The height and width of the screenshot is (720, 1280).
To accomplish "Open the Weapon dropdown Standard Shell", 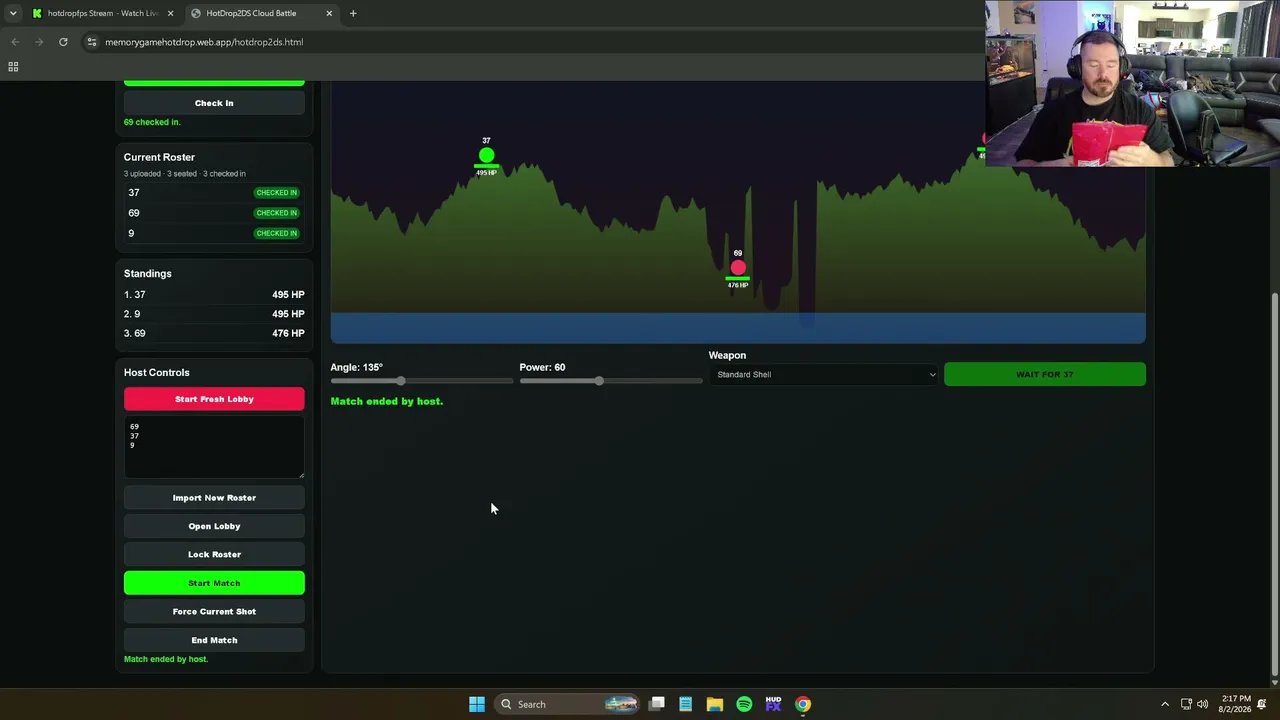I will [825, 375].
